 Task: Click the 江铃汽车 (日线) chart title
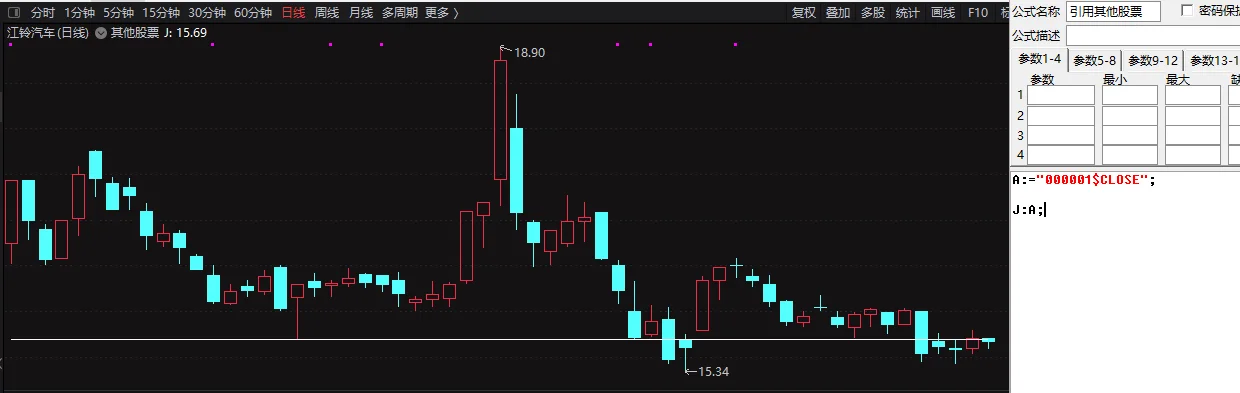coord(48,33)
